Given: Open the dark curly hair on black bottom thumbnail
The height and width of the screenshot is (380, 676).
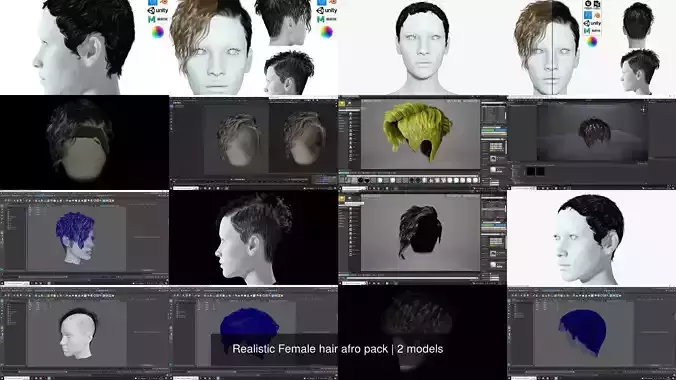Looking at the screenshot, I should click(x=422, y=333).
